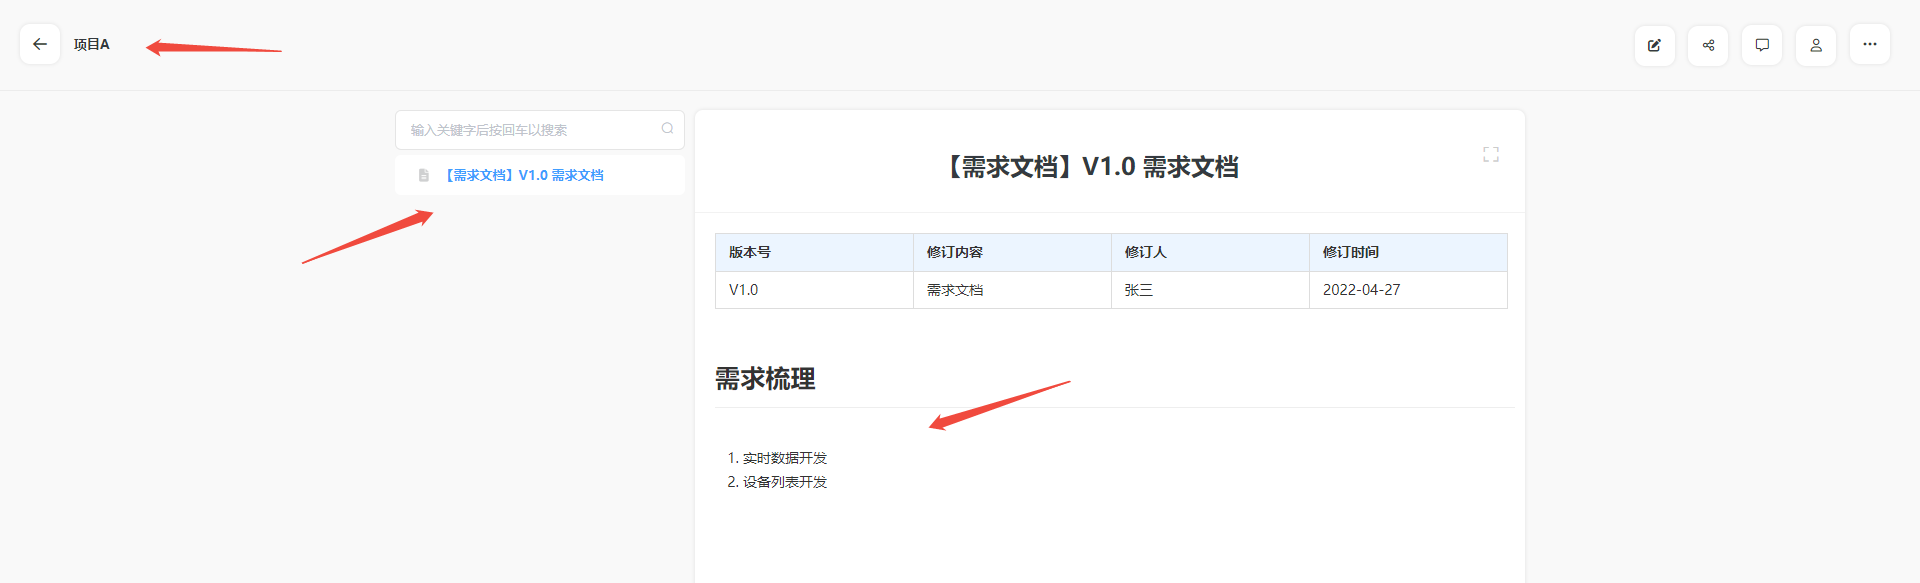
Task: Select the 修订时间 table header cell
Action: [x=1408, y=252]
